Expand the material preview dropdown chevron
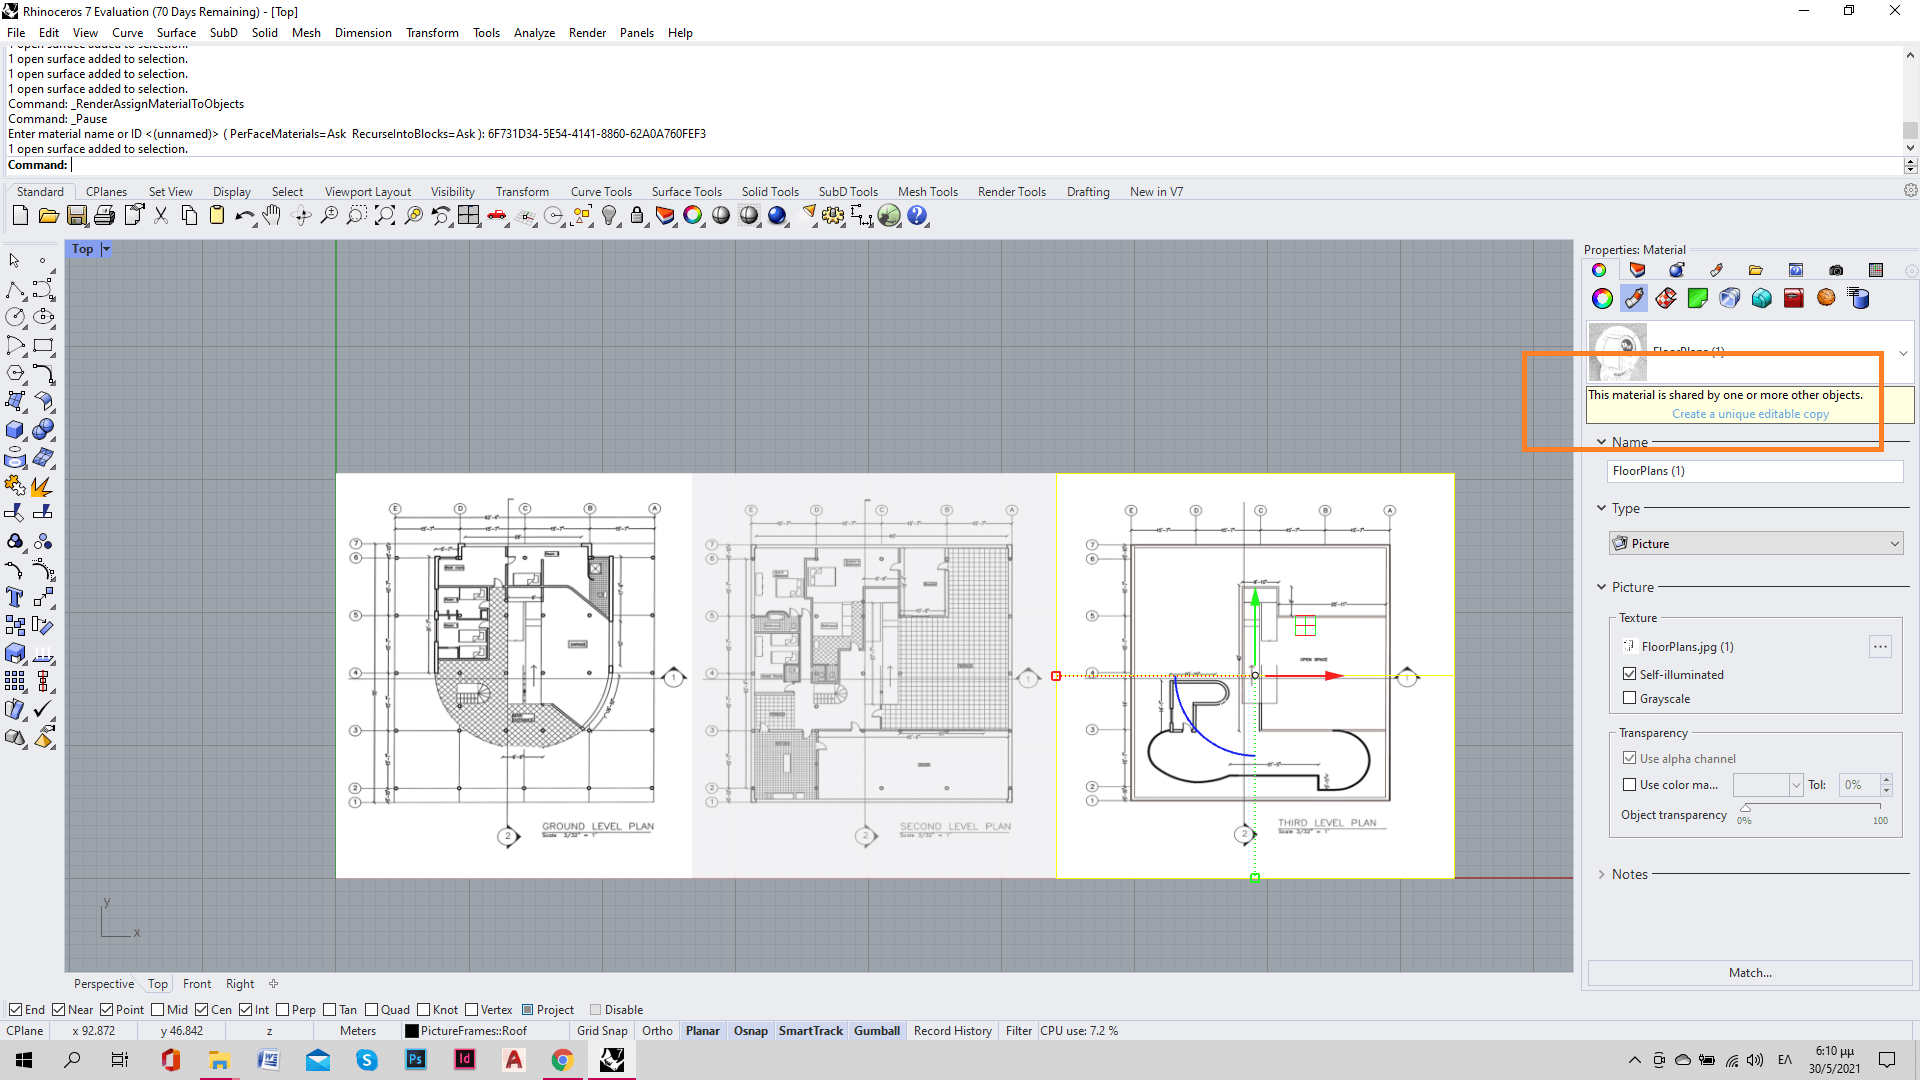This screenshot has height=1080, width=1920. pos(1903,352)
